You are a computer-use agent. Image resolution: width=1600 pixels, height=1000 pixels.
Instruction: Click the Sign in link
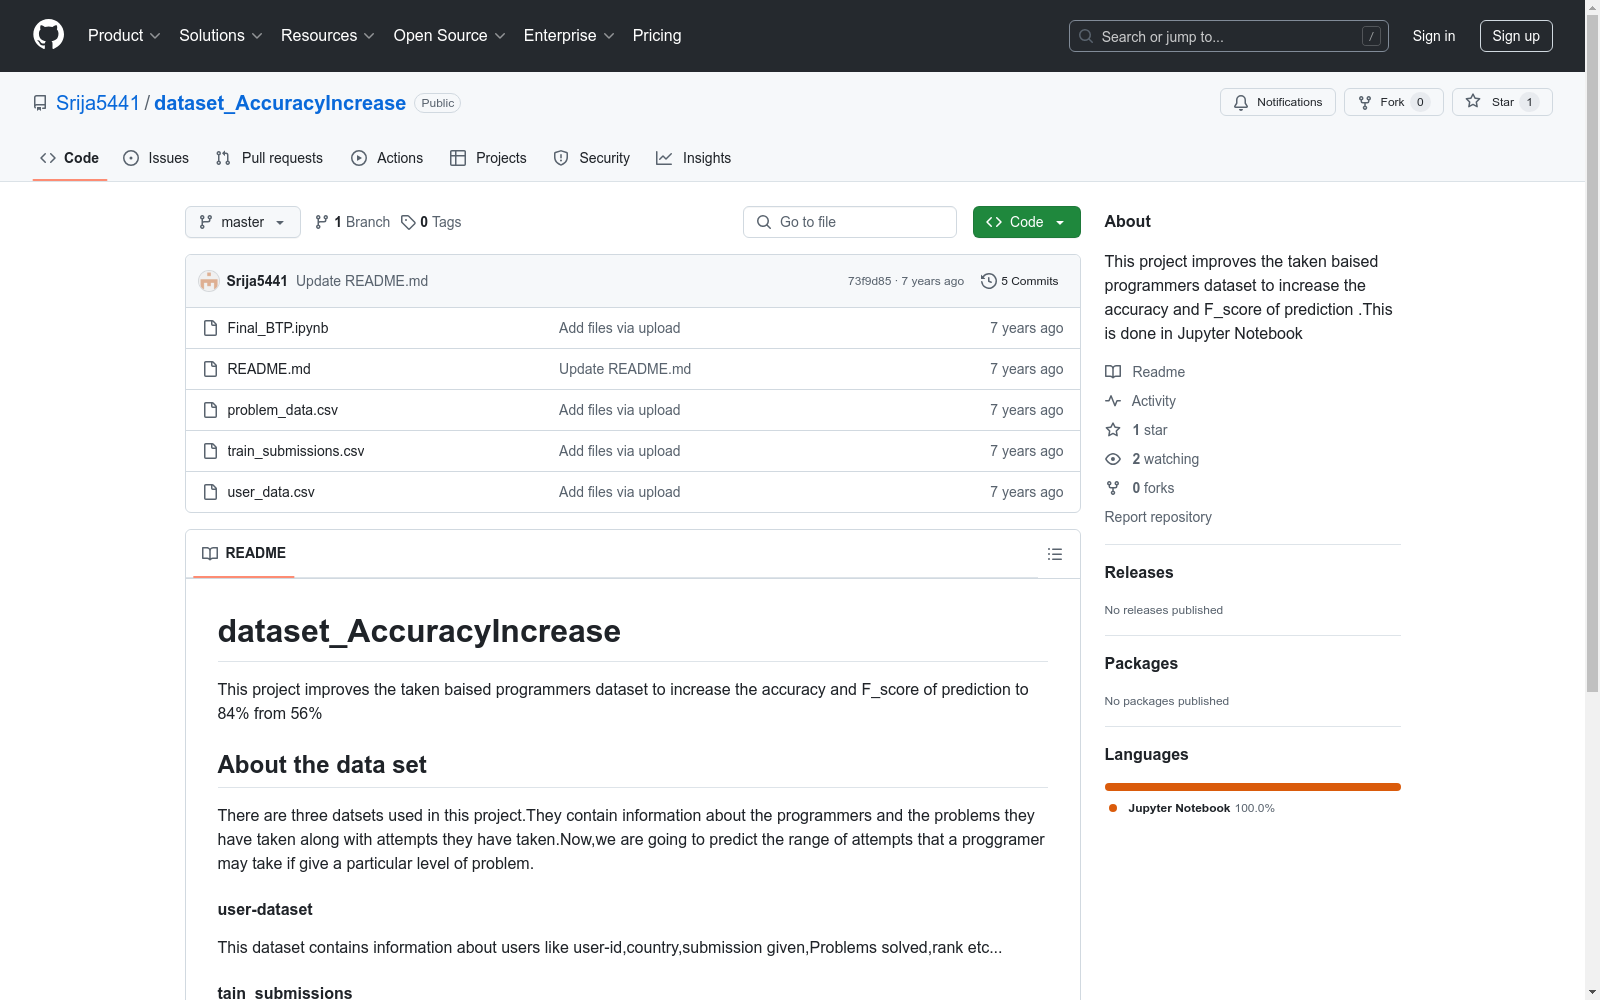1434,36
